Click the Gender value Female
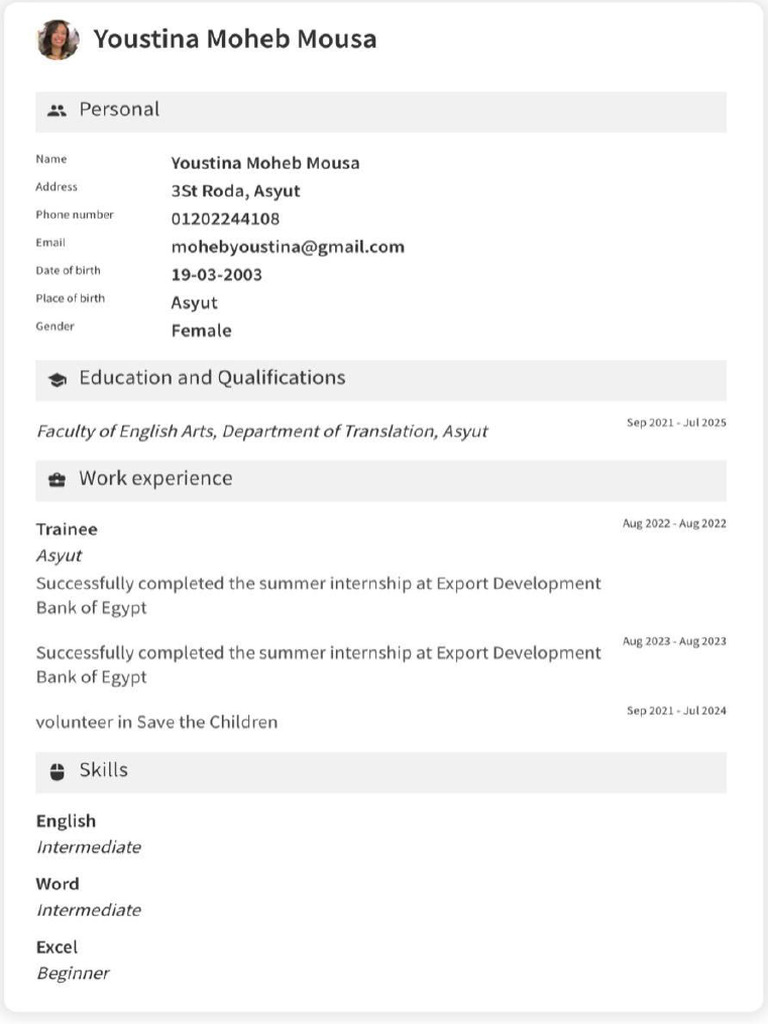Viewport: 768px width, 1024px height. [201, 330]
